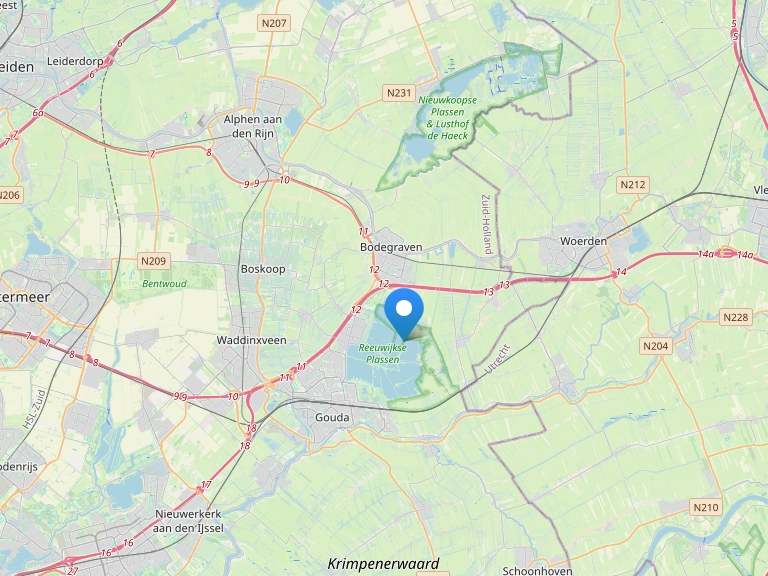
Task: Click the Nieuwerkerk aan den IJssel label
Action: pyautogui.click(x=188, y=521)
